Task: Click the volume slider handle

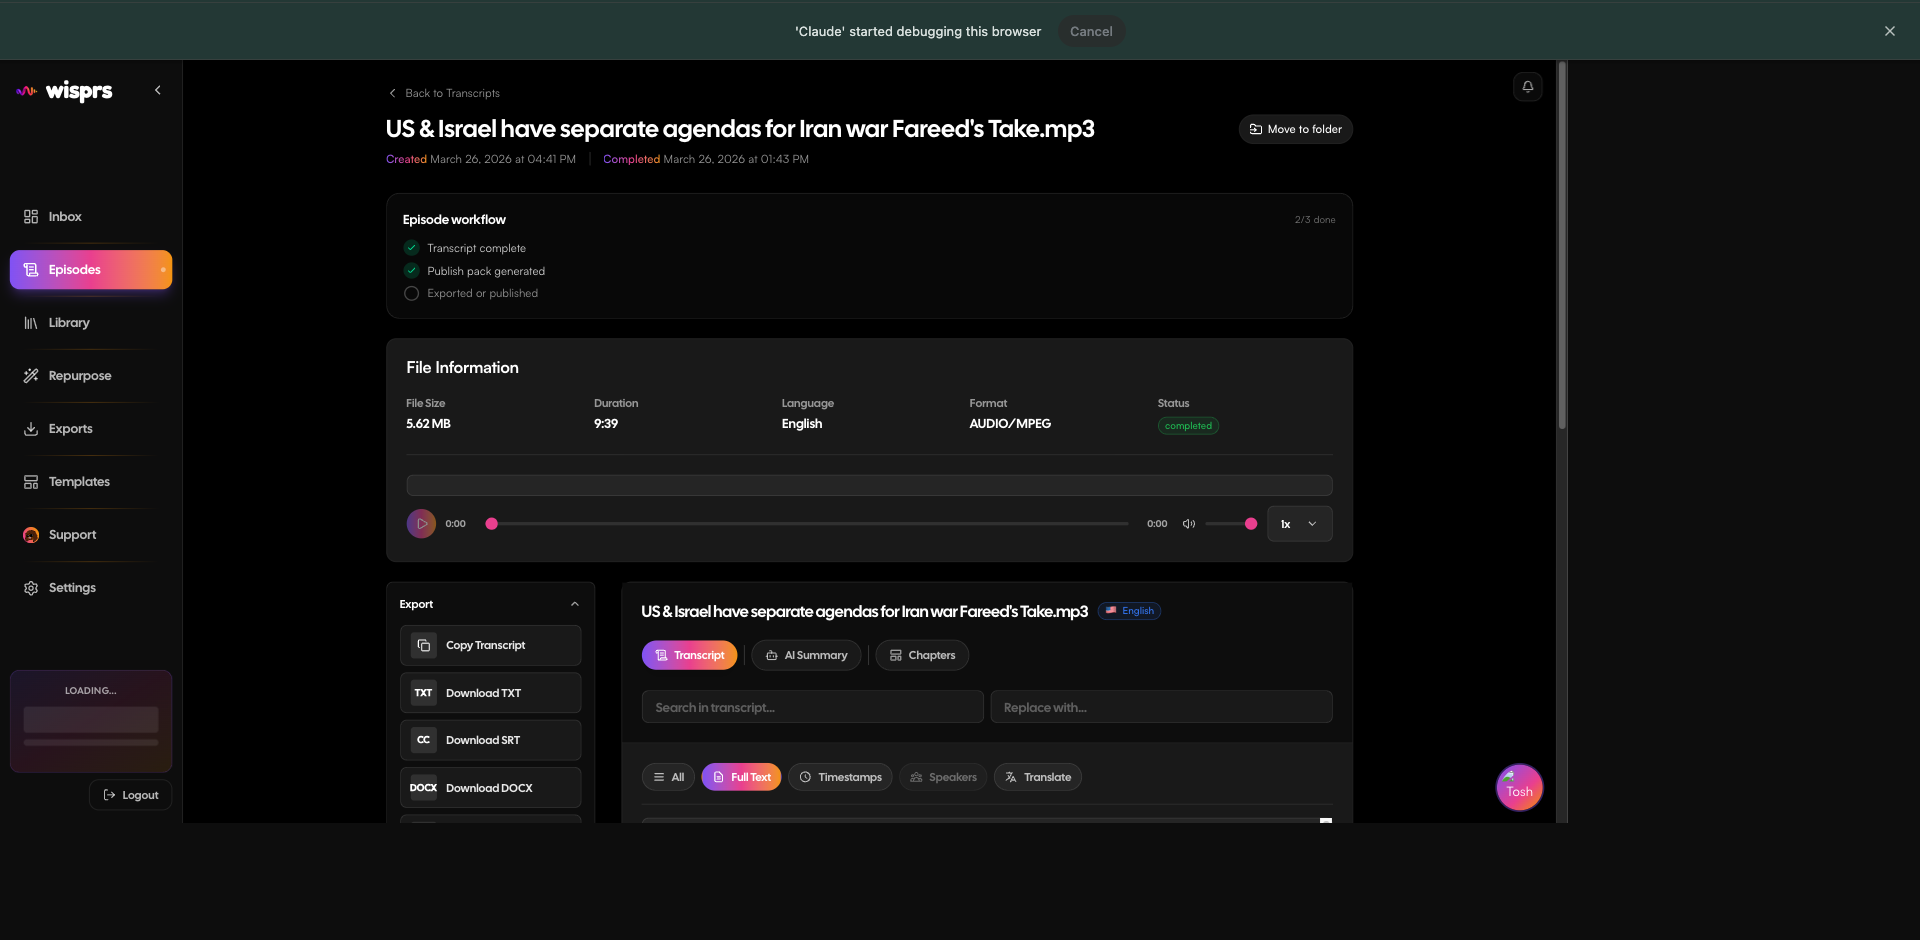Action: point(1250,524)
